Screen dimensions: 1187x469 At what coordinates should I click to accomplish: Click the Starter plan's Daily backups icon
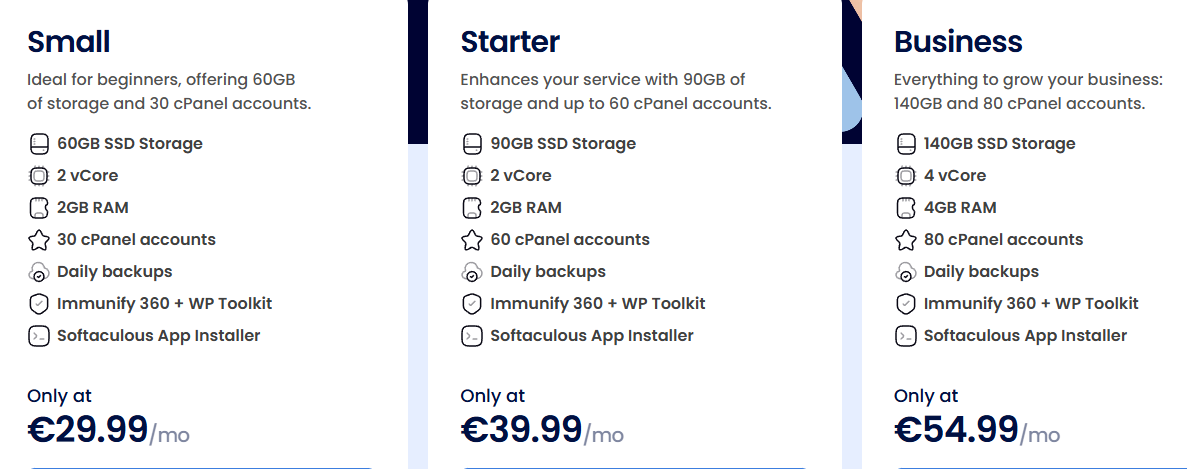(472, 272)
